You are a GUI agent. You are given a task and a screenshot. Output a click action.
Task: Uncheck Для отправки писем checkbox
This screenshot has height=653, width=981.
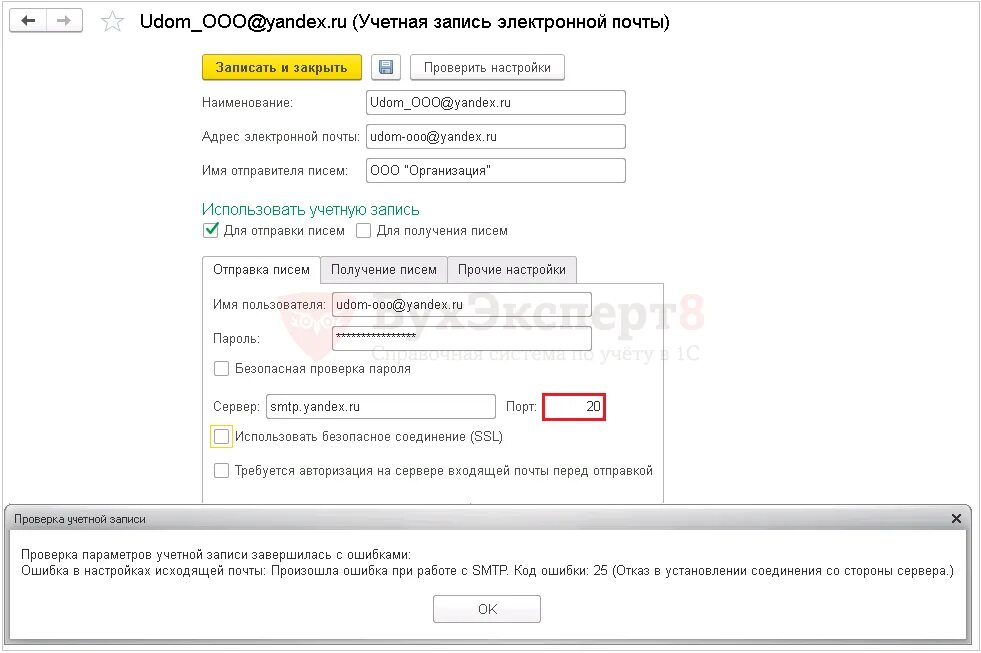(x=211, y=230)
